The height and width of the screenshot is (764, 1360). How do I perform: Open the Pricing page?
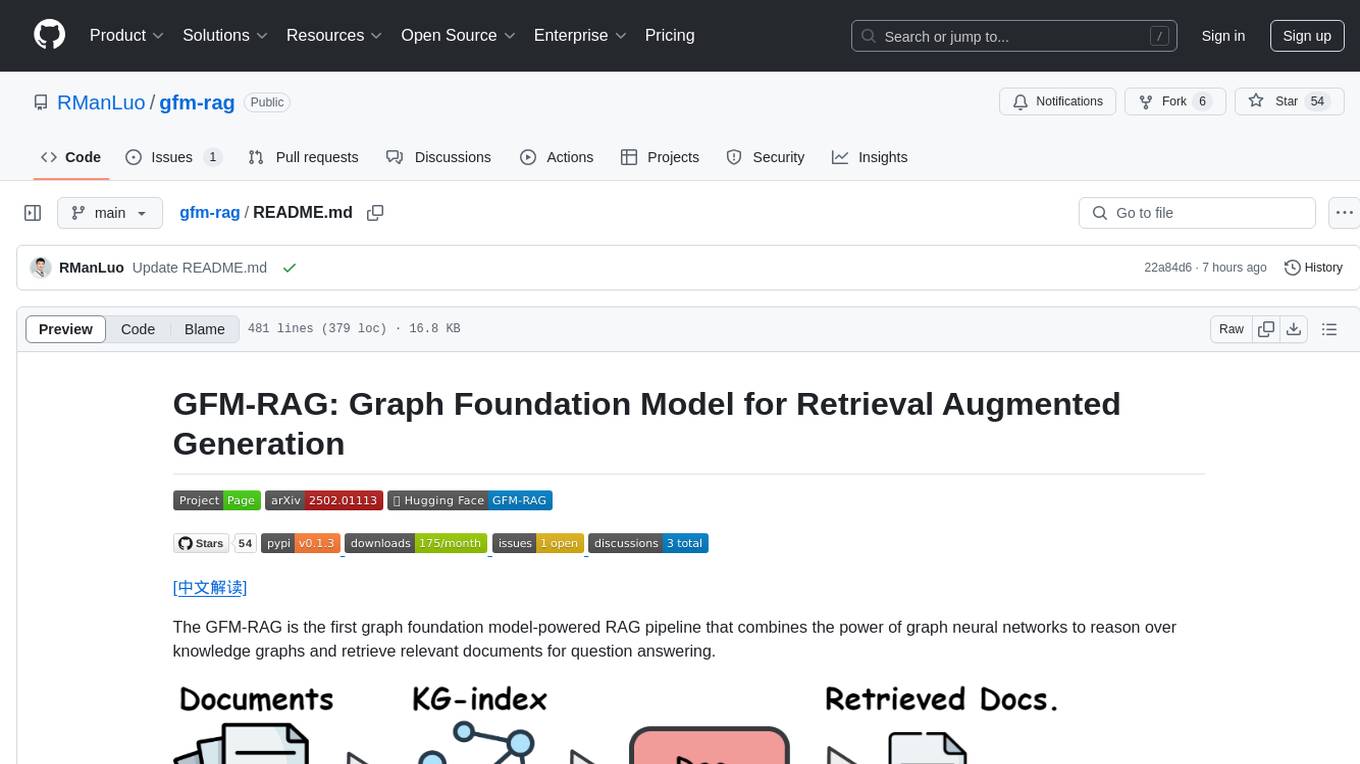pos(670,35)
